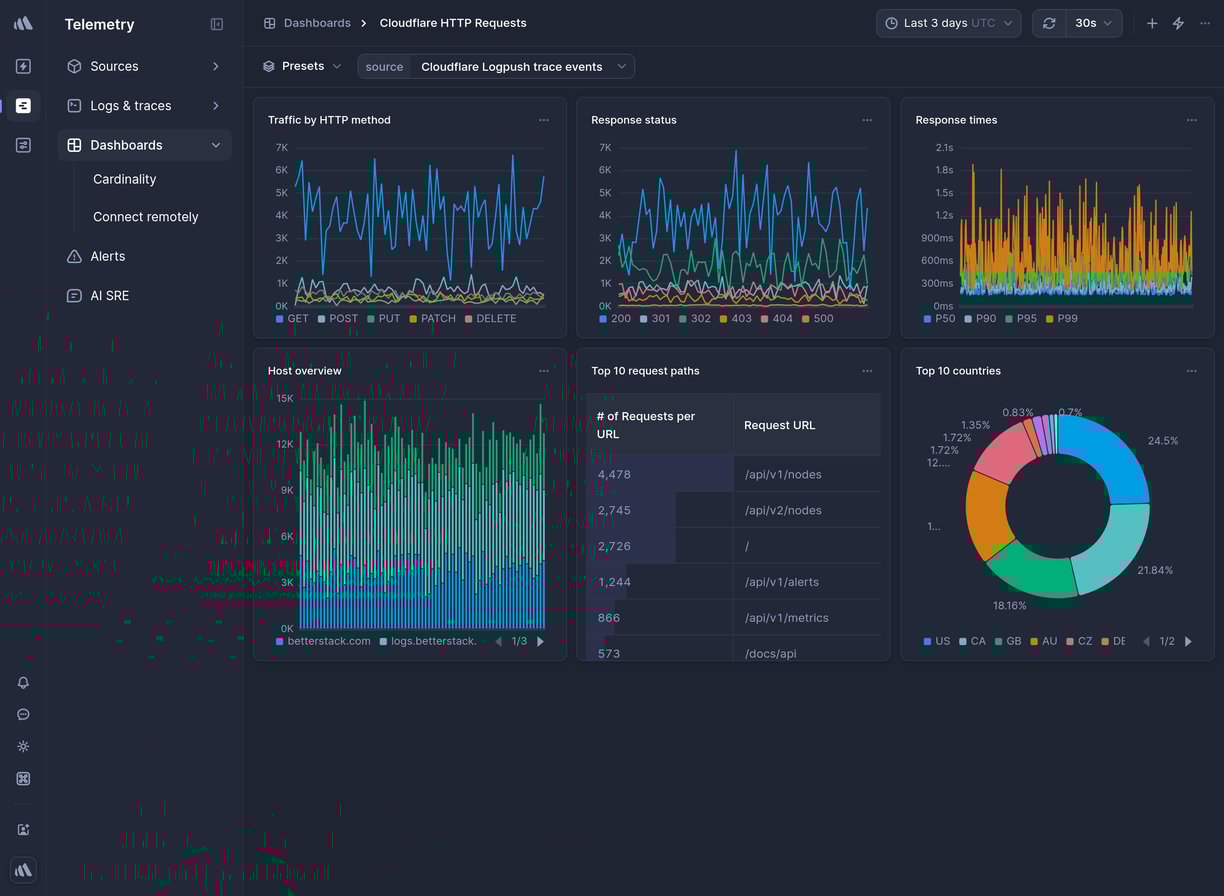Viewport: 1224px width, 896px height.
Task: Click the 24.5% blue donut segment
Action: point(1115,456)
